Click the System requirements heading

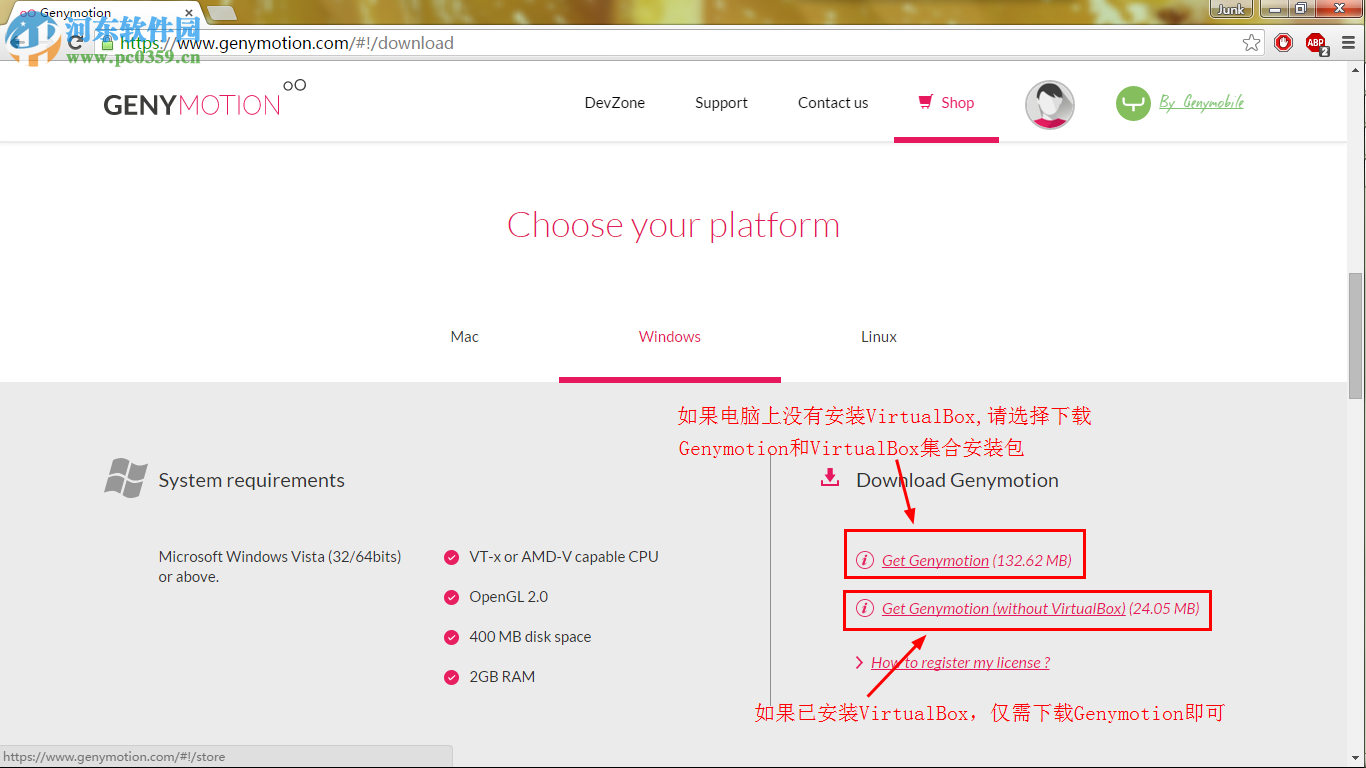tap(251, 480)
